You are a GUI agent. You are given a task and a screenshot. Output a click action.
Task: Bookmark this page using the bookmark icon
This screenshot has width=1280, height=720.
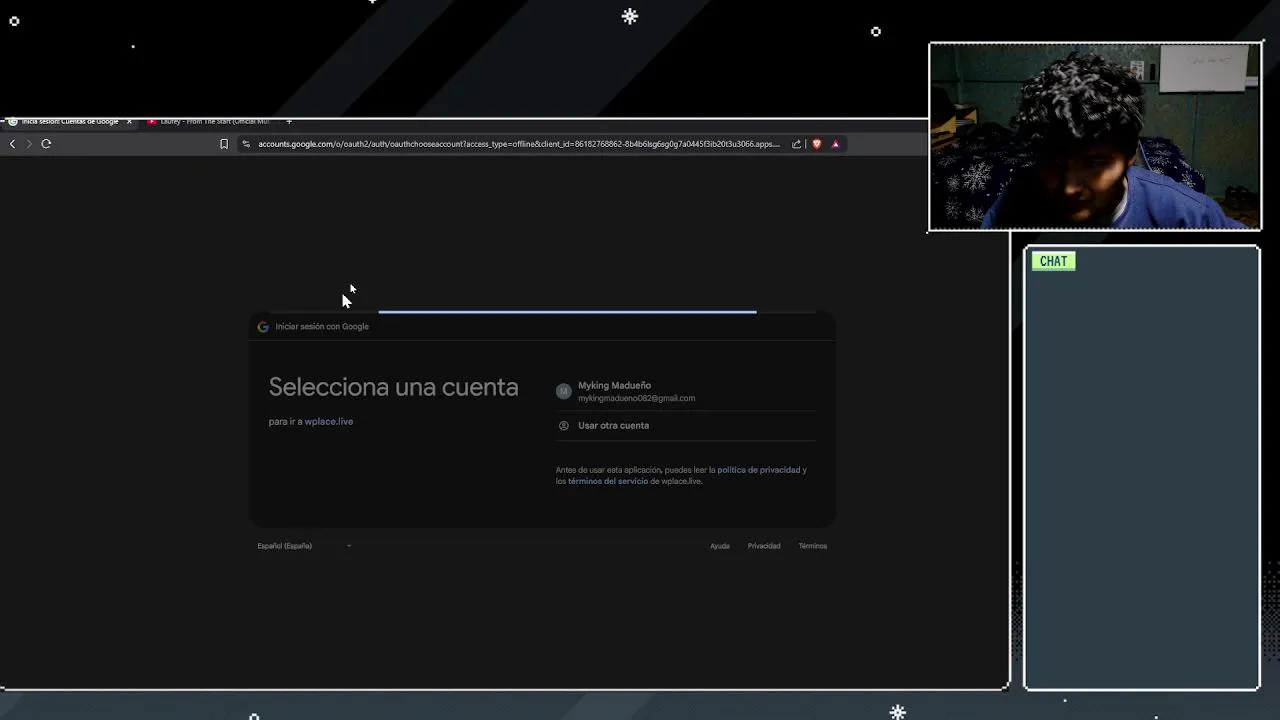[224, 144]
